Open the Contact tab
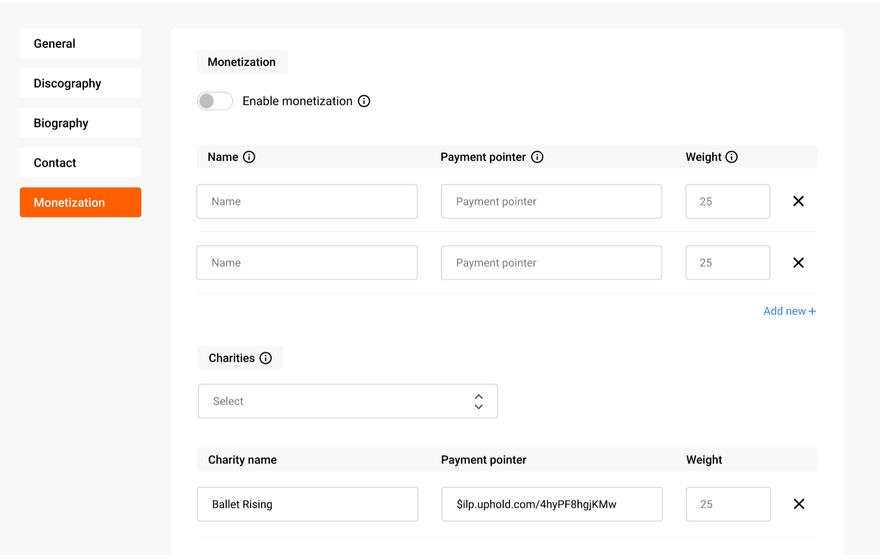The image size is (880, 560). pos(80,163)
